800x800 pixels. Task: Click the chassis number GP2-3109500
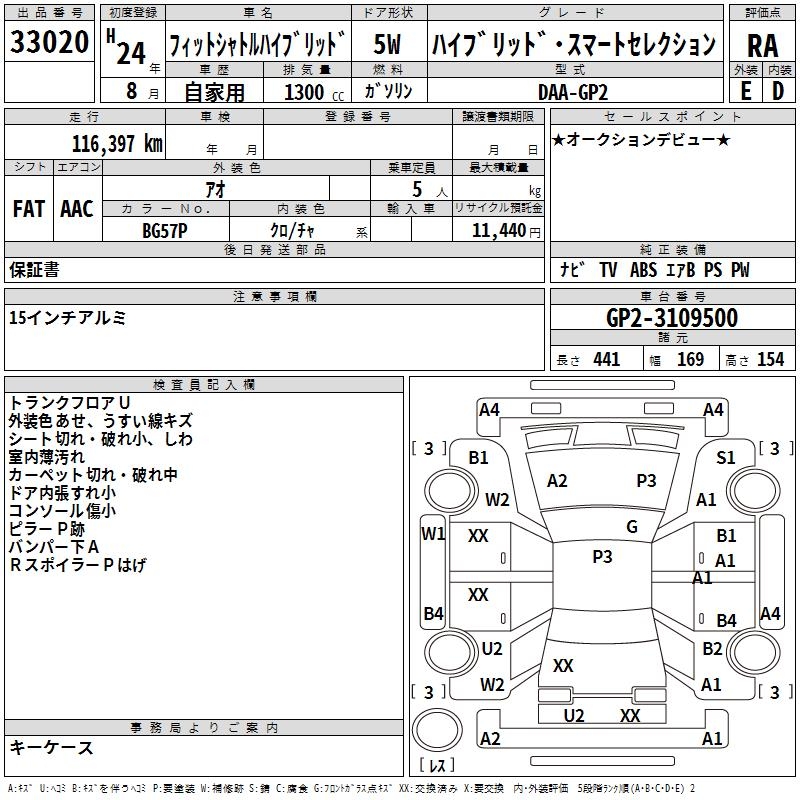671,318
